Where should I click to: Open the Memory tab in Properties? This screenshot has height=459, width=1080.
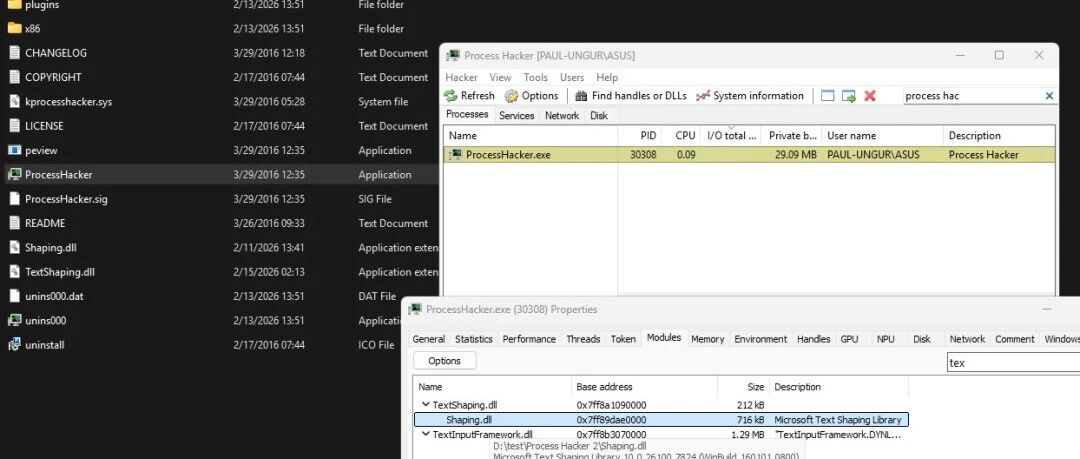[707, 339]
